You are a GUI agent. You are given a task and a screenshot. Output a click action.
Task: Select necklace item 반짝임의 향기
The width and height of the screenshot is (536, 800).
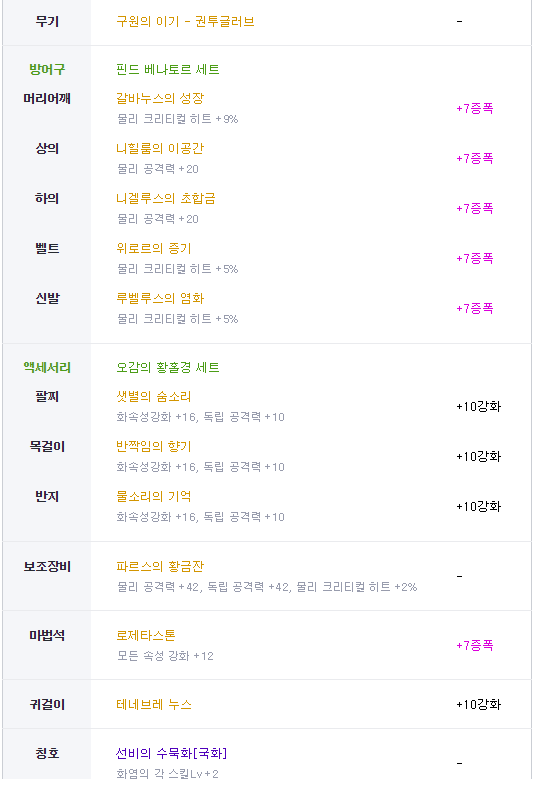154,446
